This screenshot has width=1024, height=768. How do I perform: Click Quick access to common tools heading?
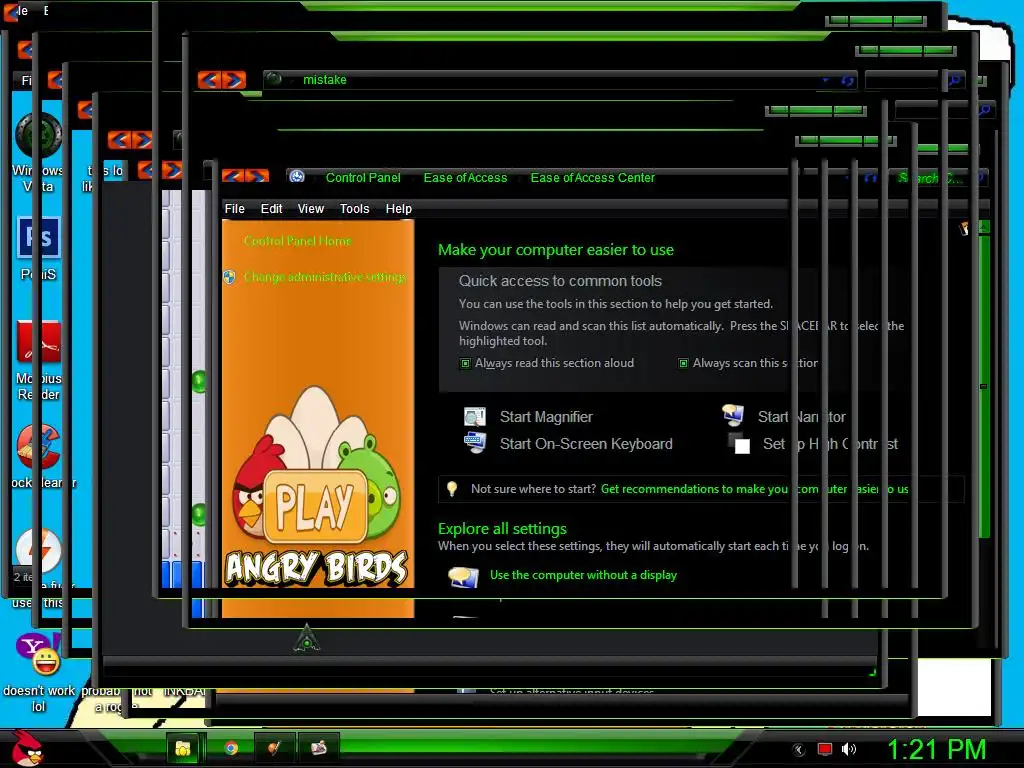pyautogui.click(x=560, y=281)
